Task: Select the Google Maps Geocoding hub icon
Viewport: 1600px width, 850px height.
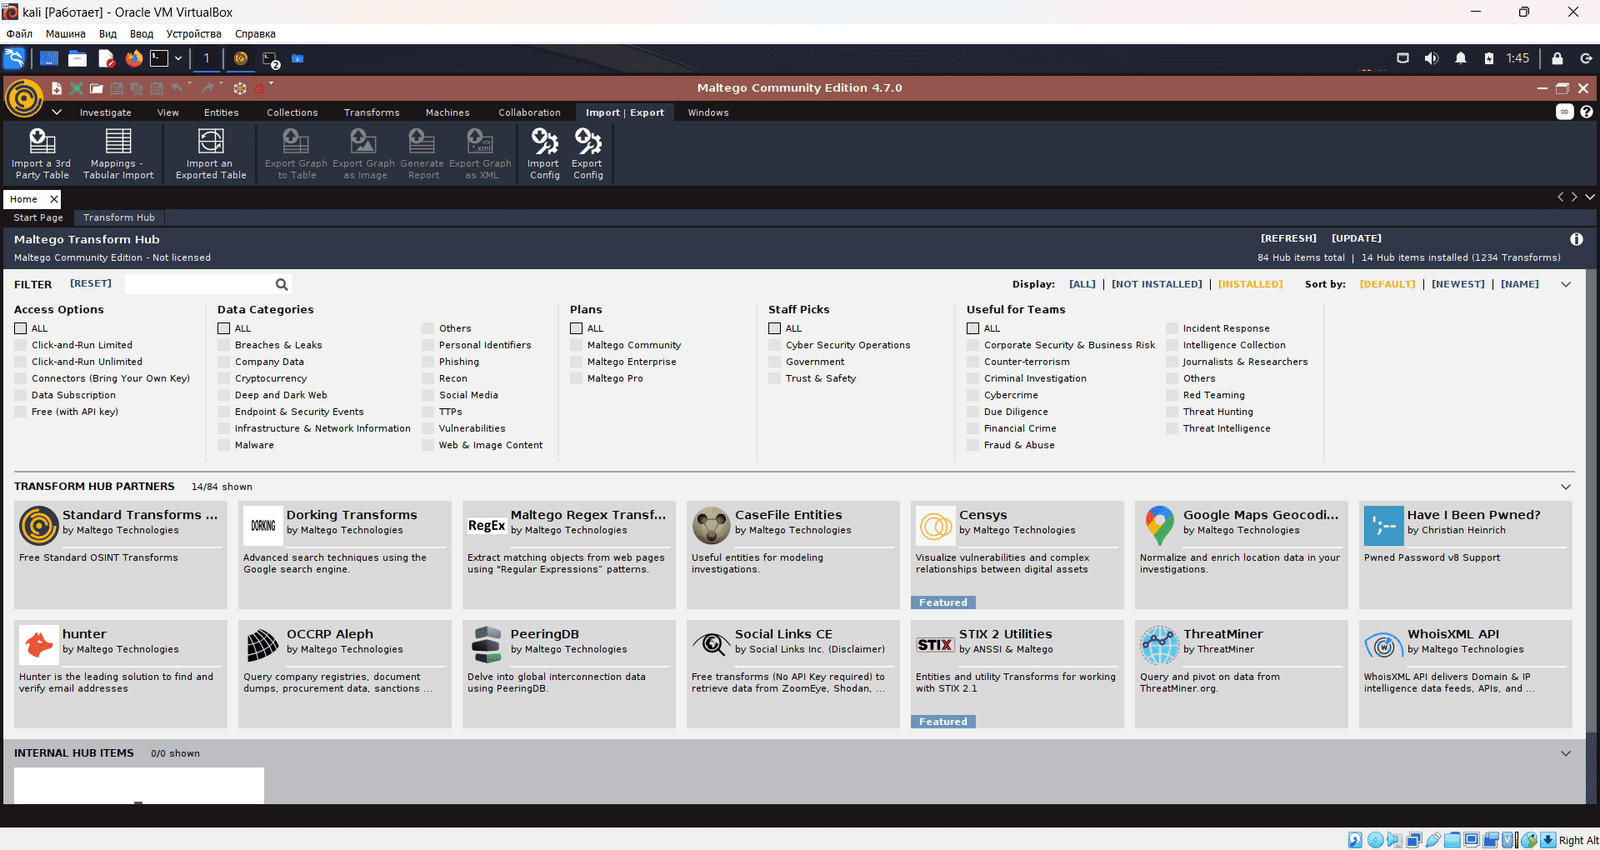Action: click(1160, 525)
